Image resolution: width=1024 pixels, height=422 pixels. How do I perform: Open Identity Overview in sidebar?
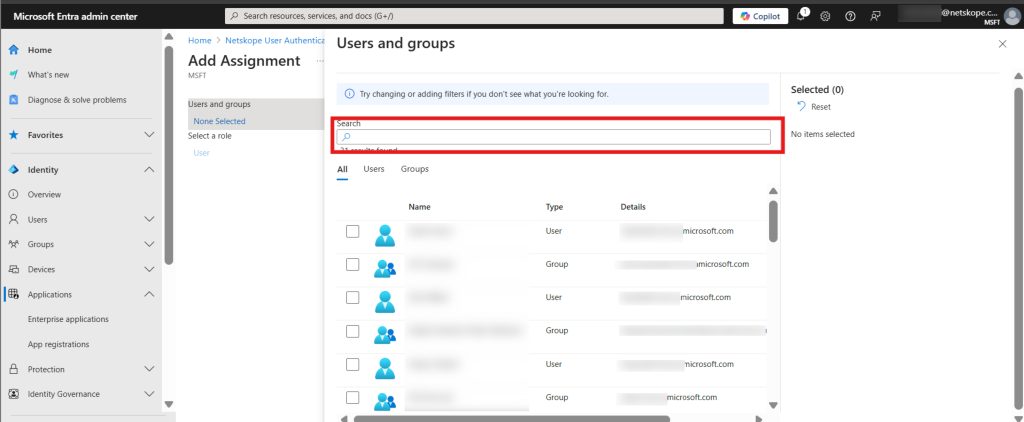[x=44, y=195]
